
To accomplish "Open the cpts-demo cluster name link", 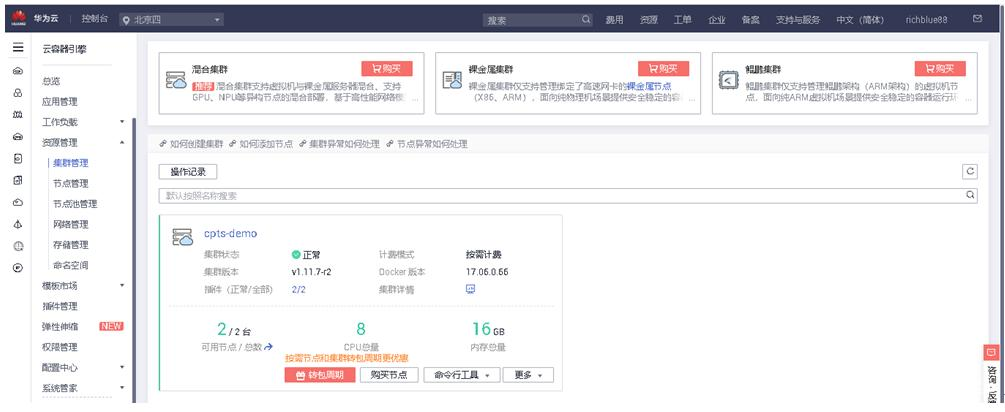I will (230, 233).
